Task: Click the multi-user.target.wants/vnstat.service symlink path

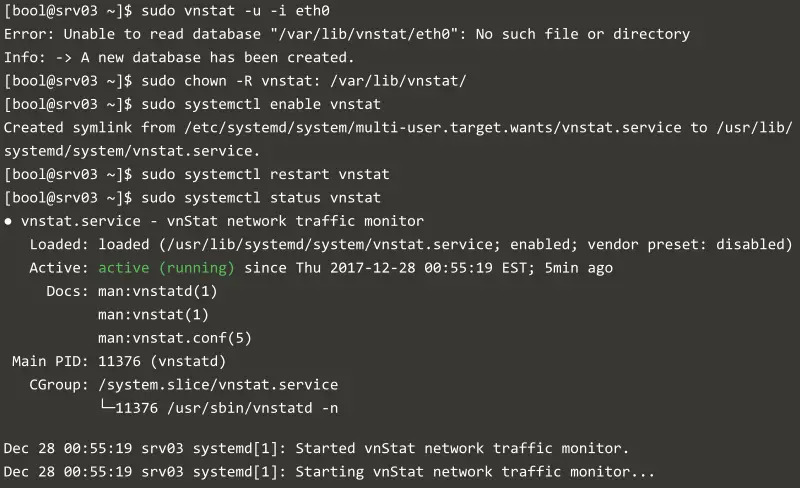Action: pyautogui.click(x=433, y=128)
